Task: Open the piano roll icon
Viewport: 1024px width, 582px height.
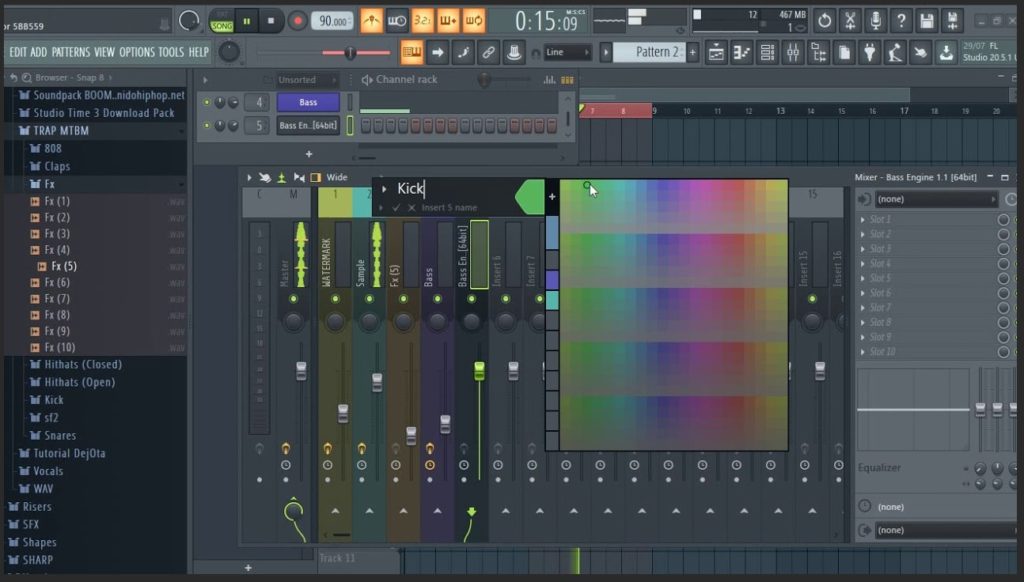Action: click(742, 52)
